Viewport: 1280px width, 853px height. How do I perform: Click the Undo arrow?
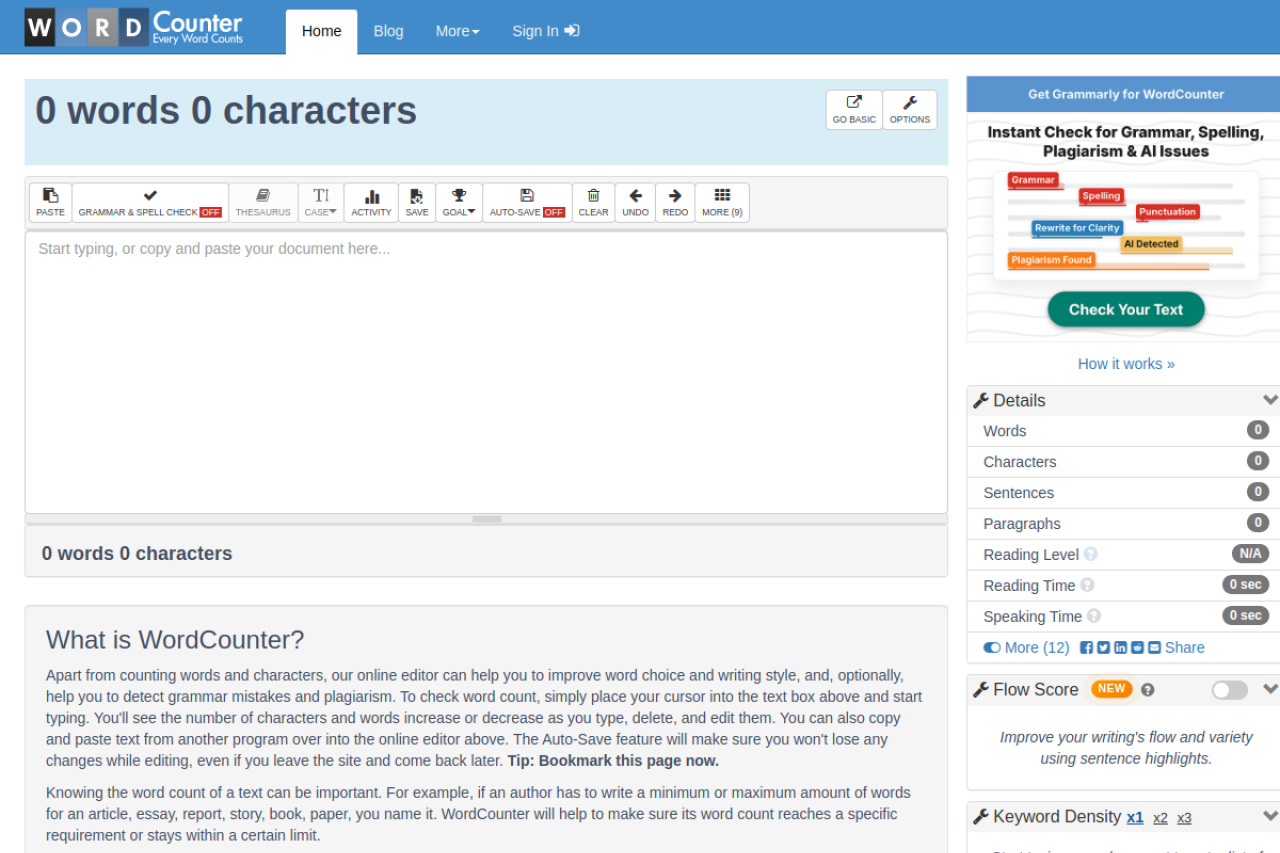tap(635, 202)
